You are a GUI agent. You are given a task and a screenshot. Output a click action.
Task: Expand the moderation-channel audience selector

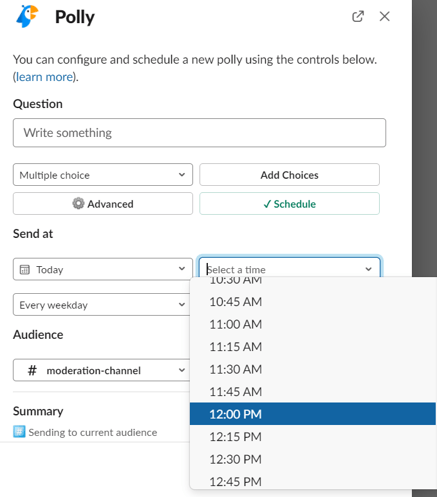coord(101,370)
